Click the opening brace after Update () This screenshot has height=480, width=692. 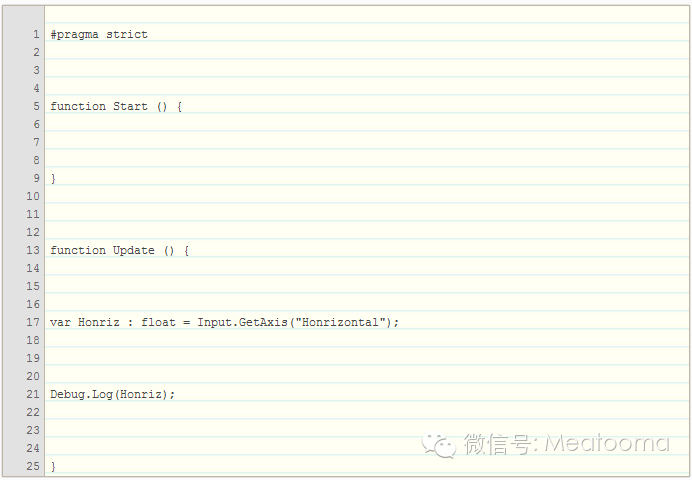(x=186, y=250)
